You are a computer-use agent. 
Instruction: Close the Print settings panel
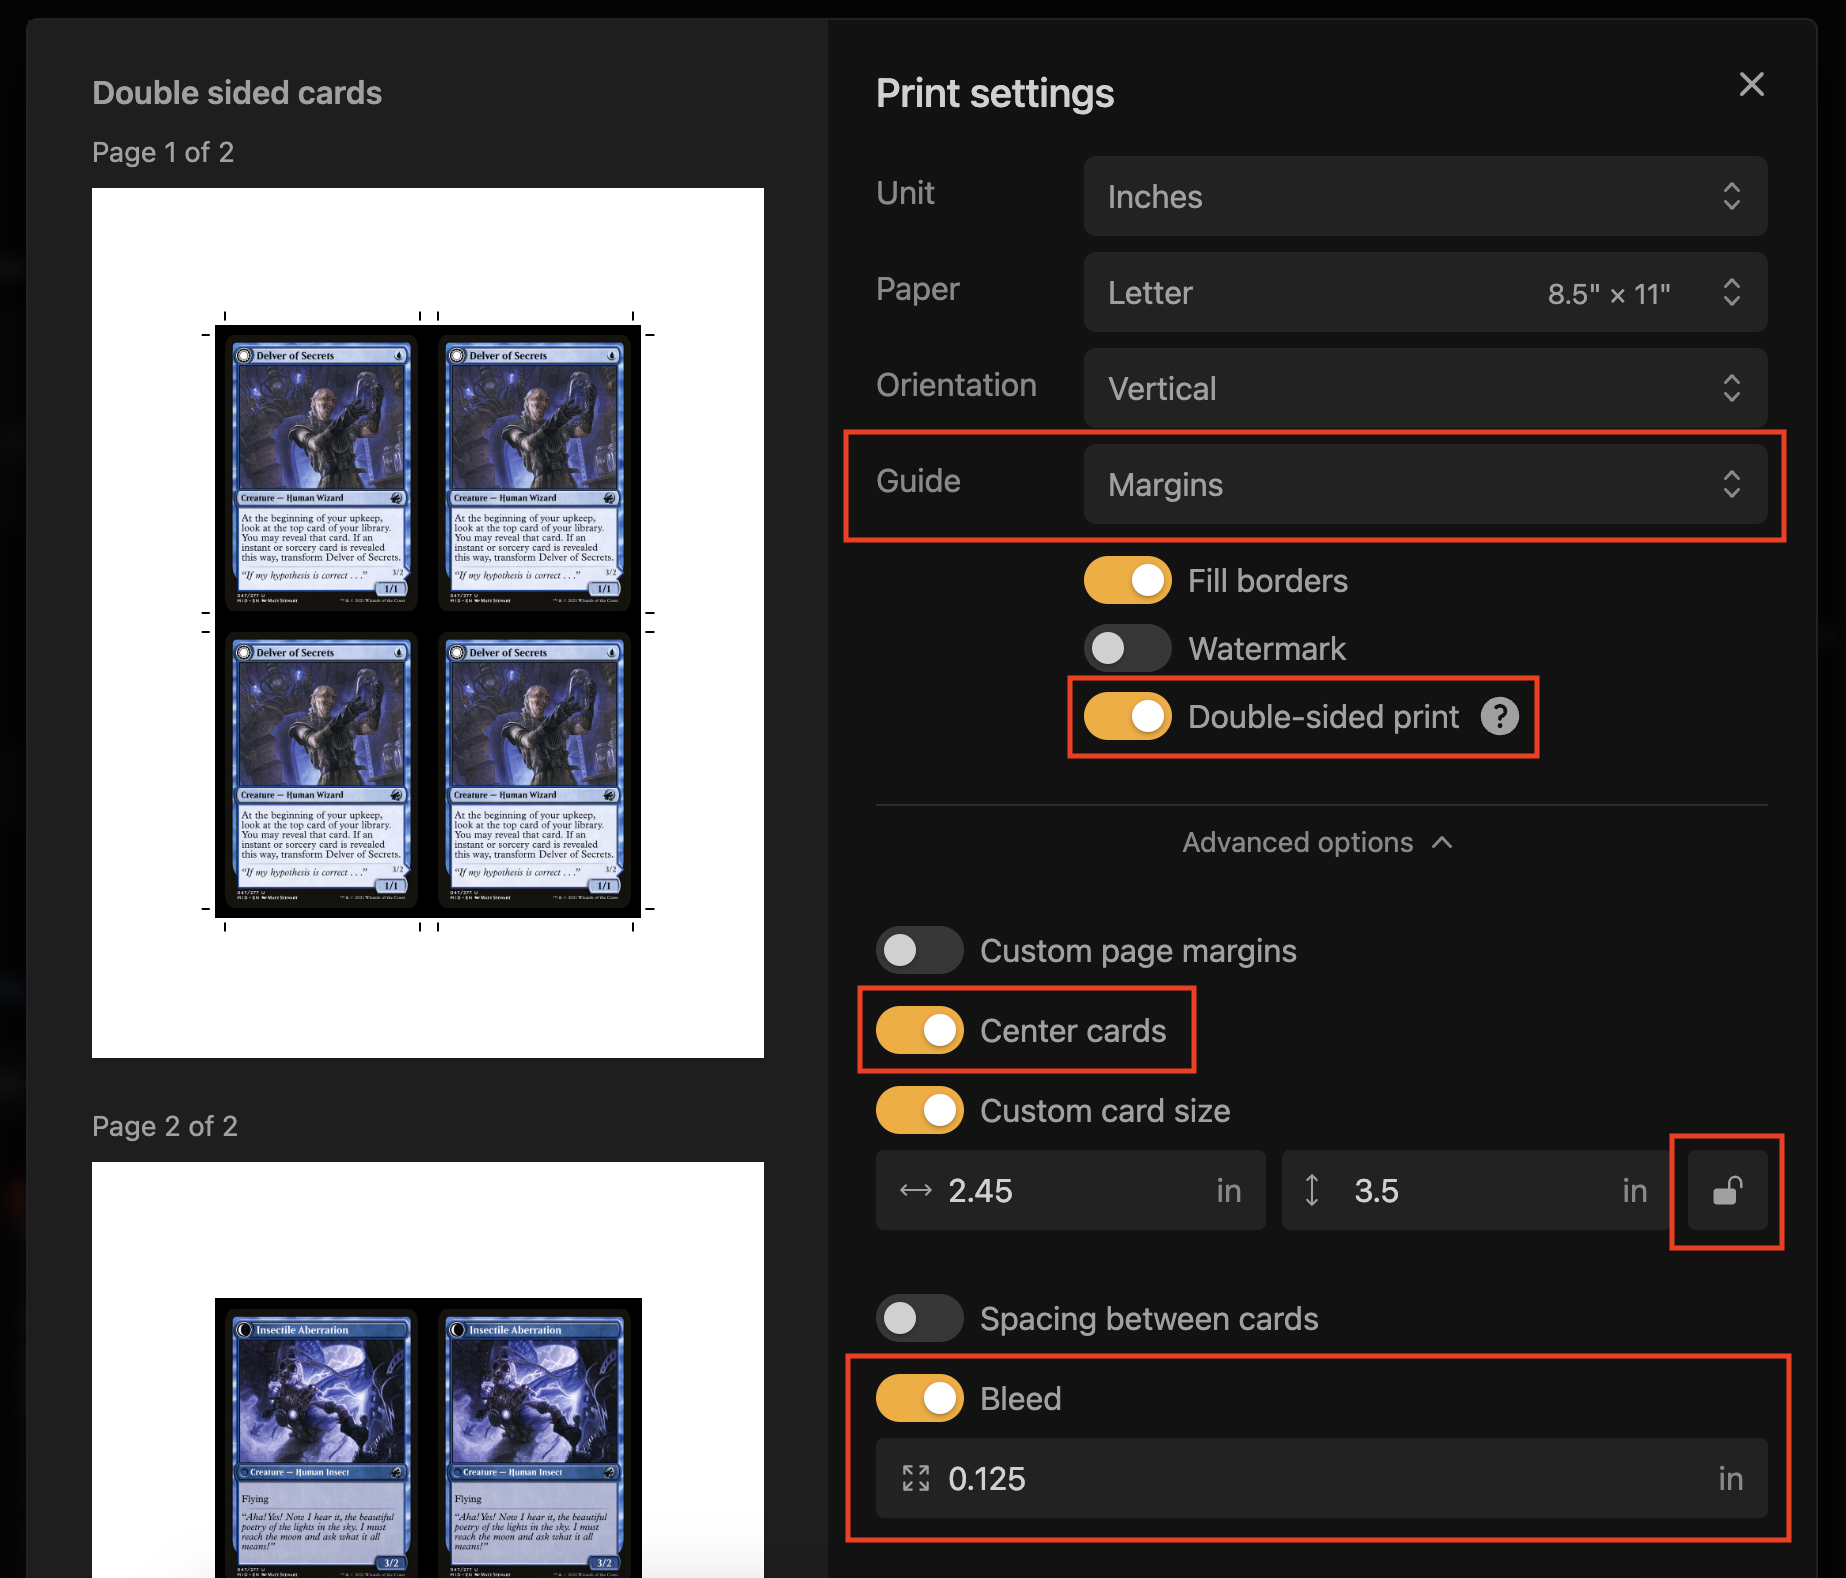[1751, 84]
